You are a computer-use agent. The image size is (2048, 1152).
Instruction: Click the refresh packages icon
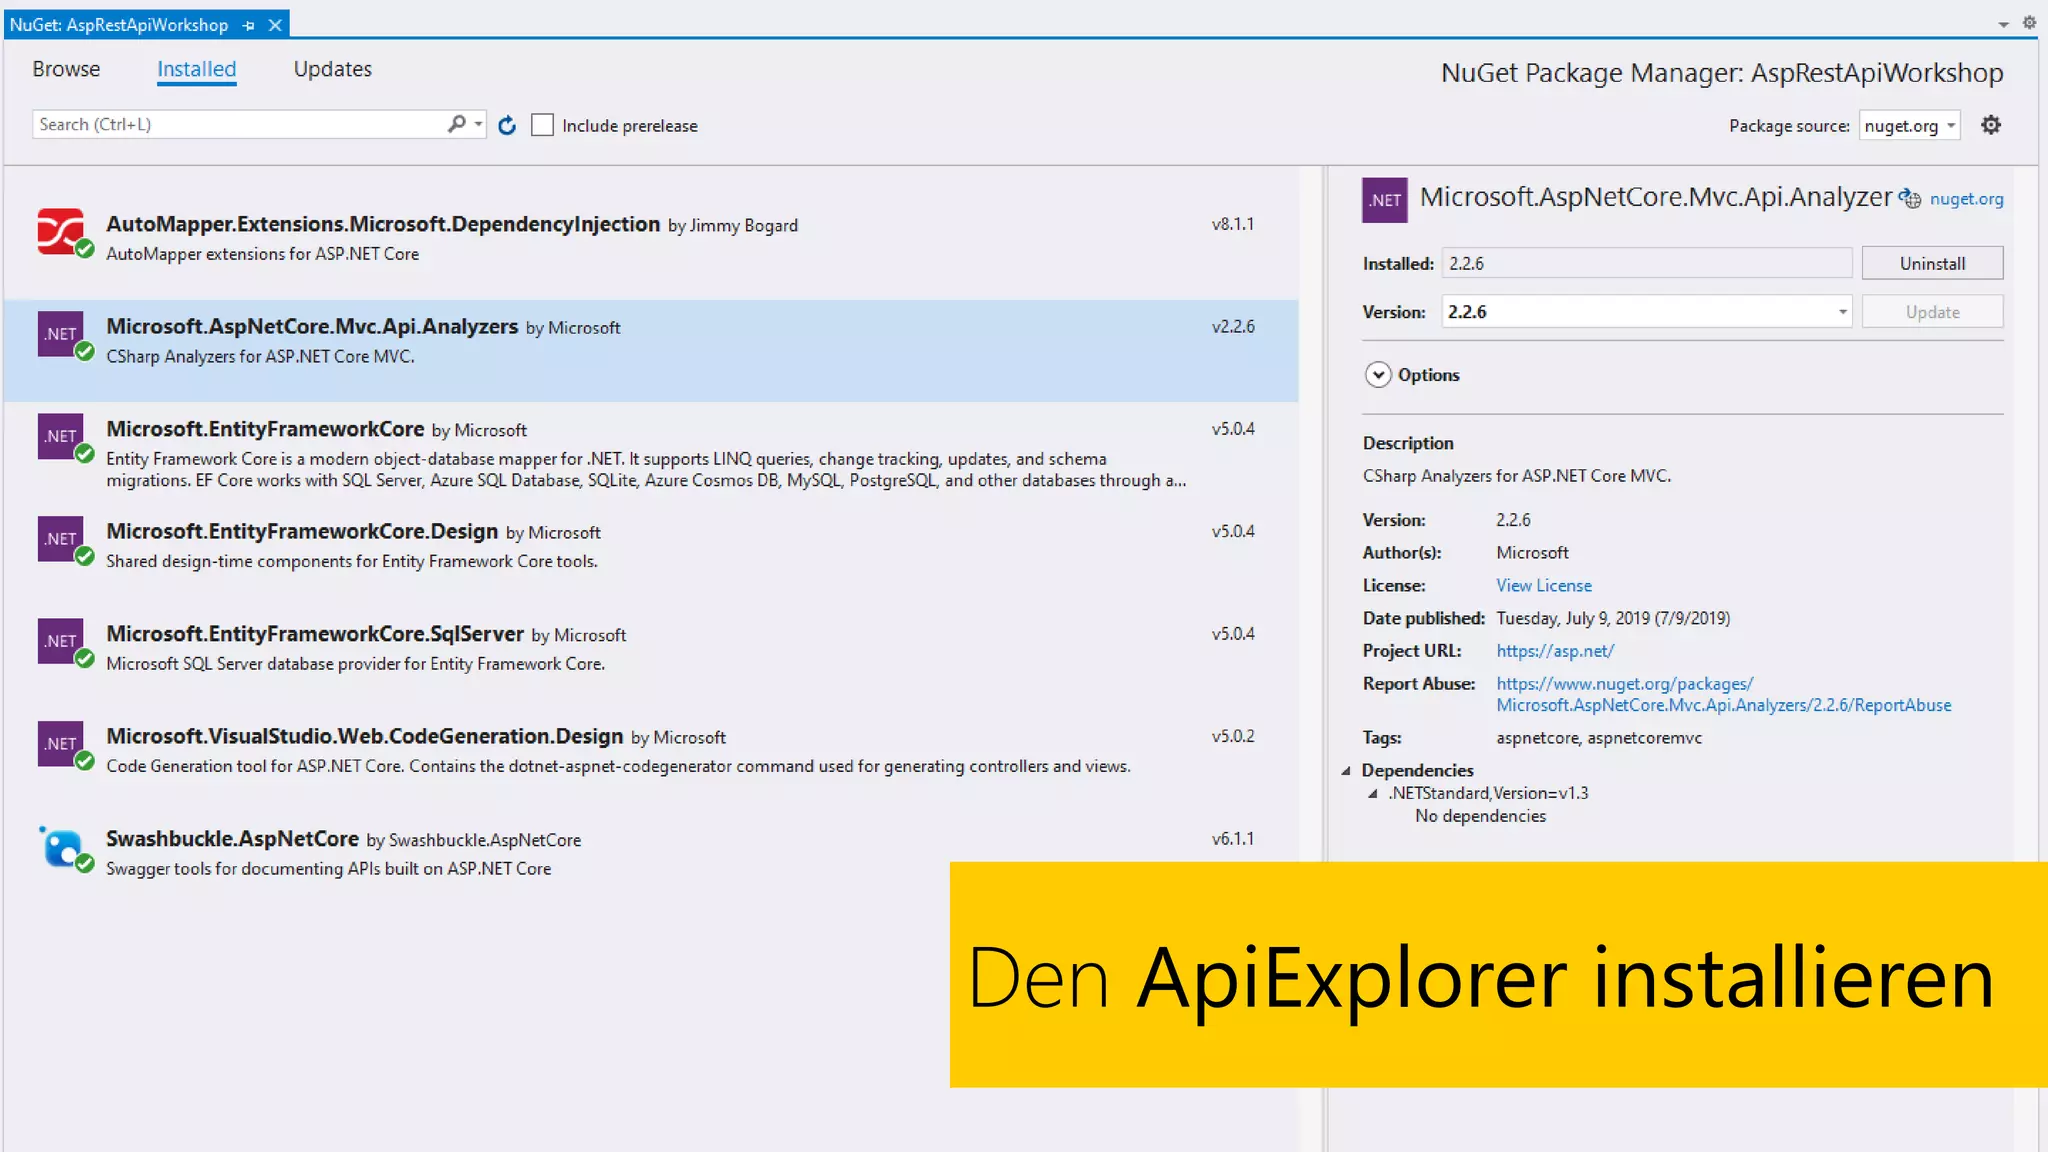point(507,125)
